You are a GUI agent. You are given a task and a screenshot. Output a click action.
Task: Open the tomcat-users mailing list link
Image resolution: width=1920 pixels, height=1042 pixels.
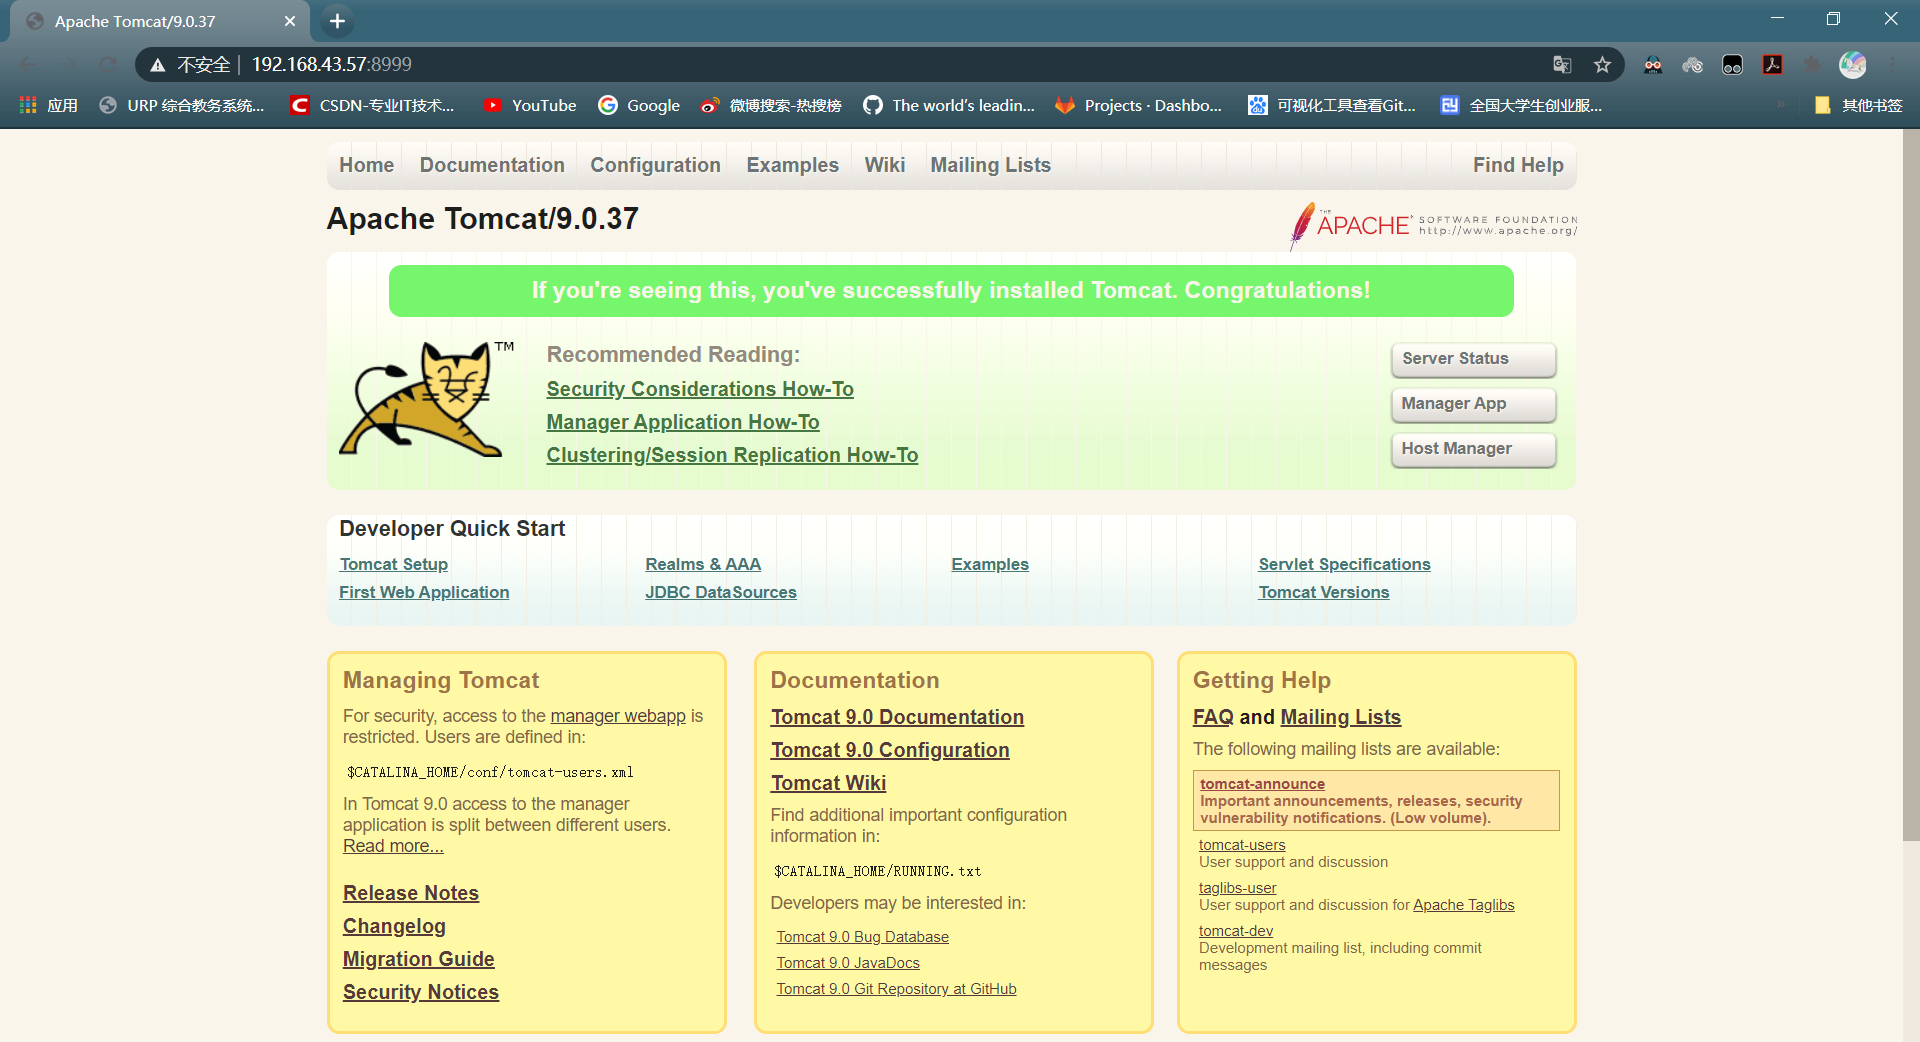[x=1242, y=845]
